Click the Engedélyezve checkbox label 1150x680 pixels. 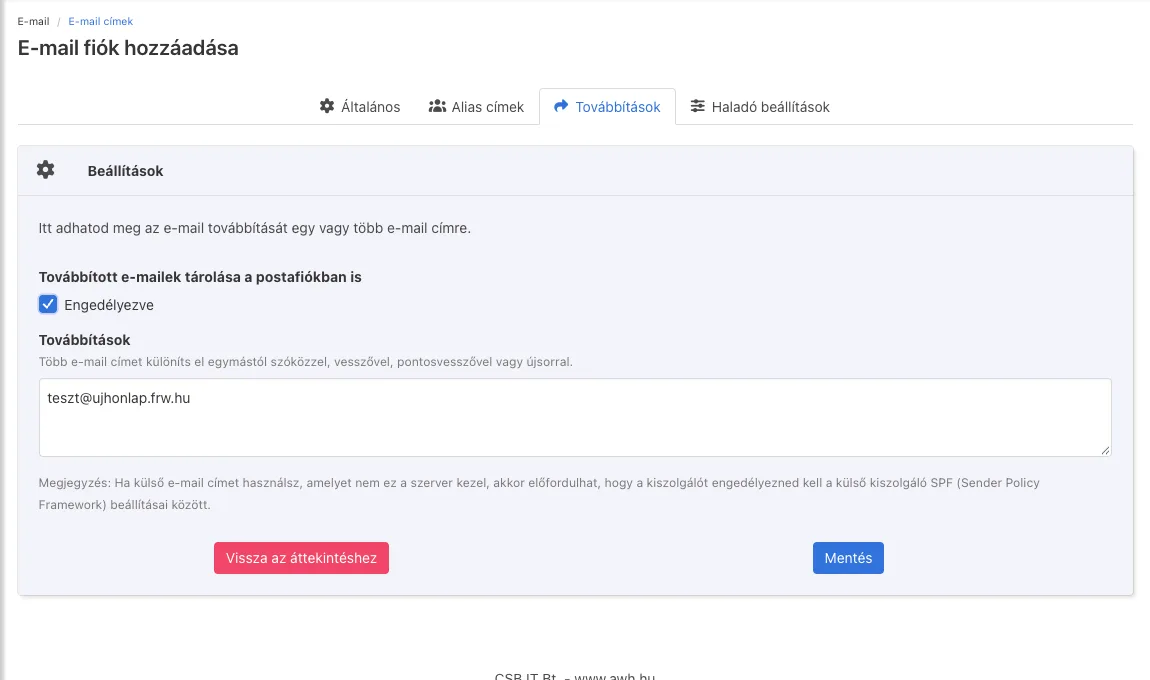(x=109, y=305)
